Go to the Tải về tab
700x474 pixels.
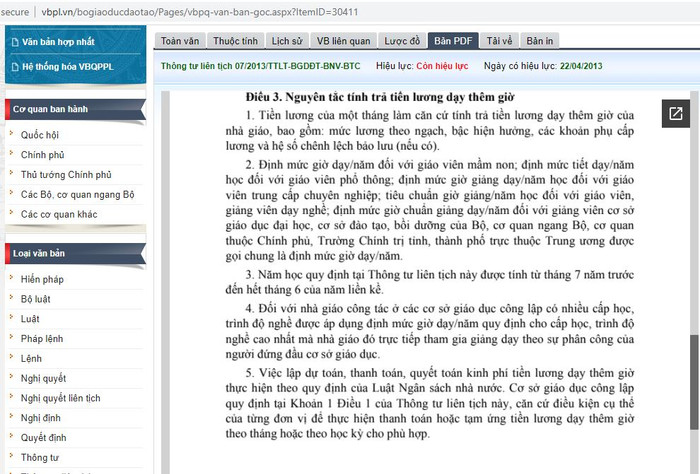(x=498, y=41)
